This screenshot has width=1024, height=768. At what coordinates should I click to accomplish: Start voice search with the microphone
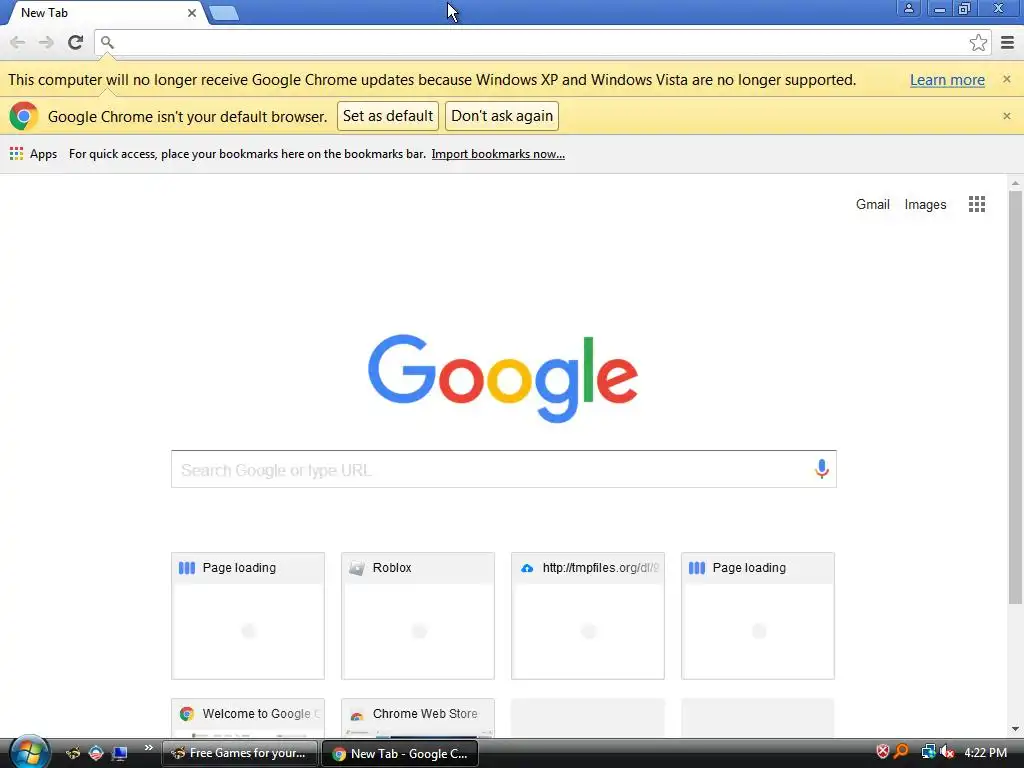coord(822,469)
